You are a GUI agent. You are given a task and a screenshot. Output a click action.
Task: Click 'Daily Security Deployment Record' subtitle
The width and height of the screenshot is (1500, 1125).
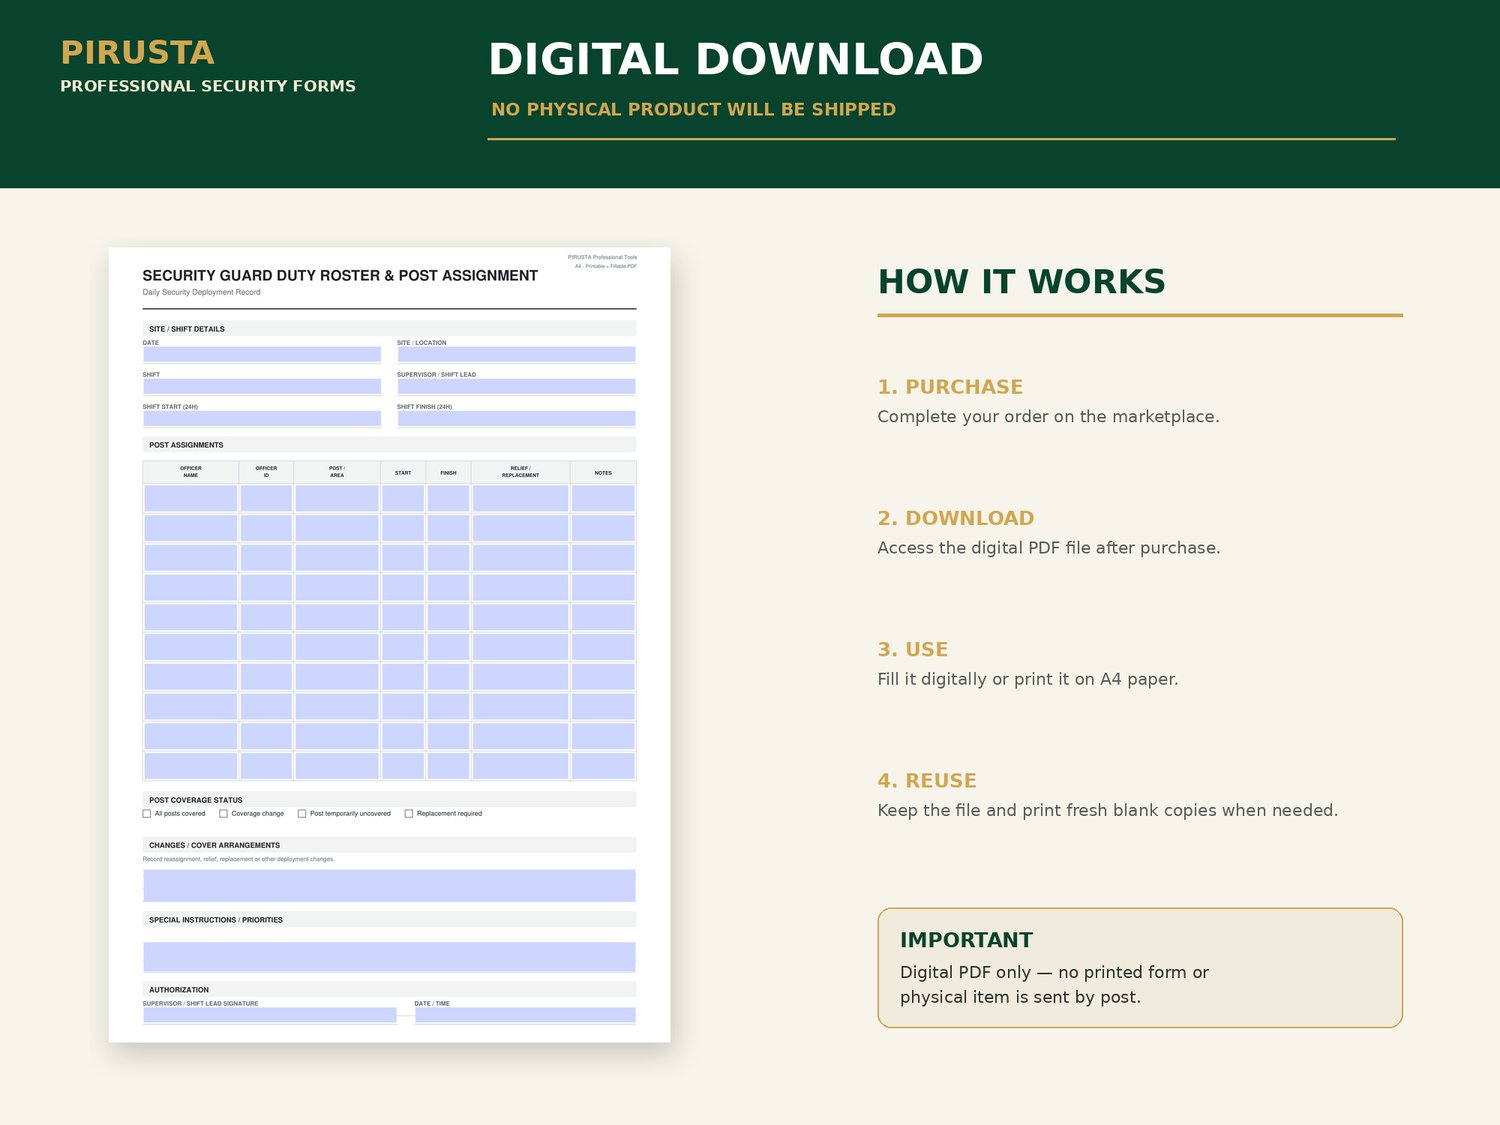click(x=201, y=292)
